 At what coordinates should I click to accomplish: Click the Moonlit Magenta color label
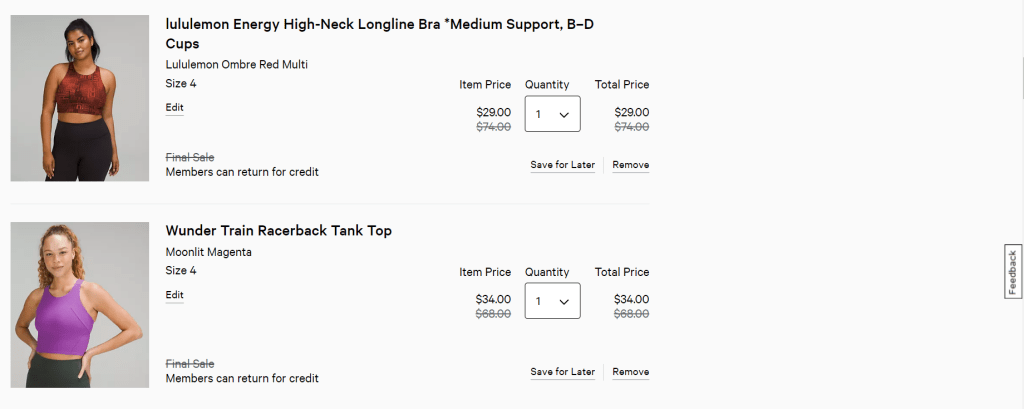[x=208, y=252]
